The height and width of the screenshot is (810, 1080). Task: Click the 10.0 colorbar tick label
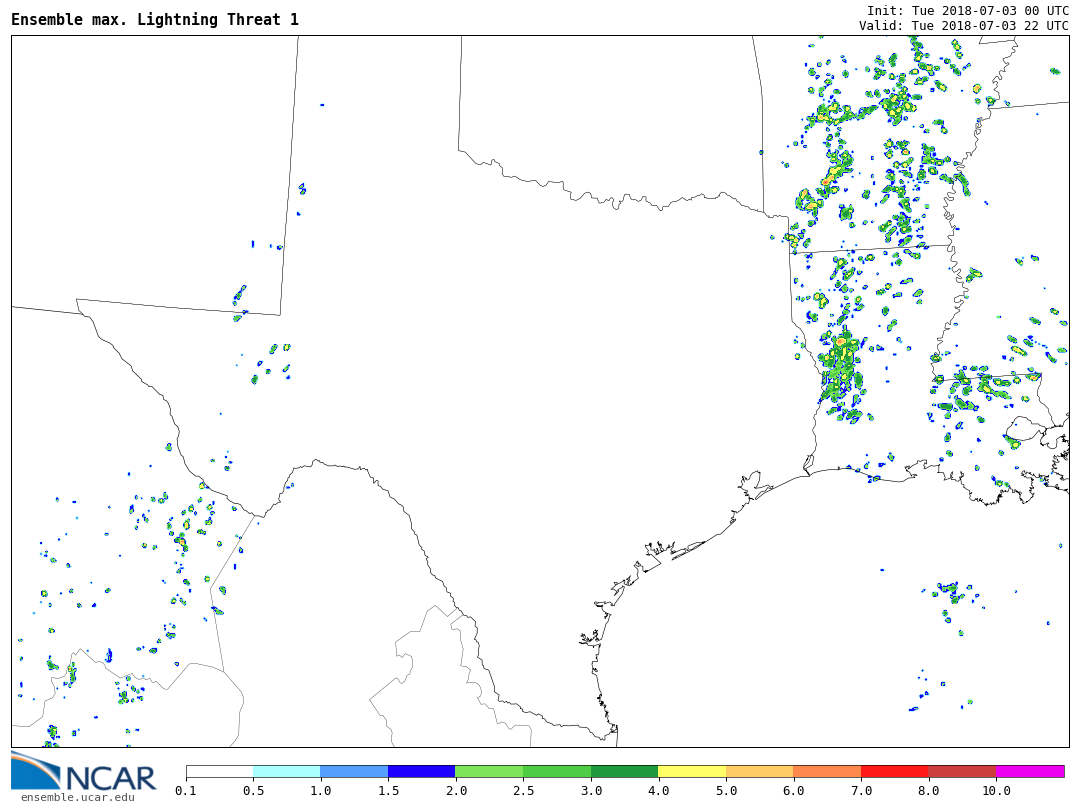coord(996,791)
